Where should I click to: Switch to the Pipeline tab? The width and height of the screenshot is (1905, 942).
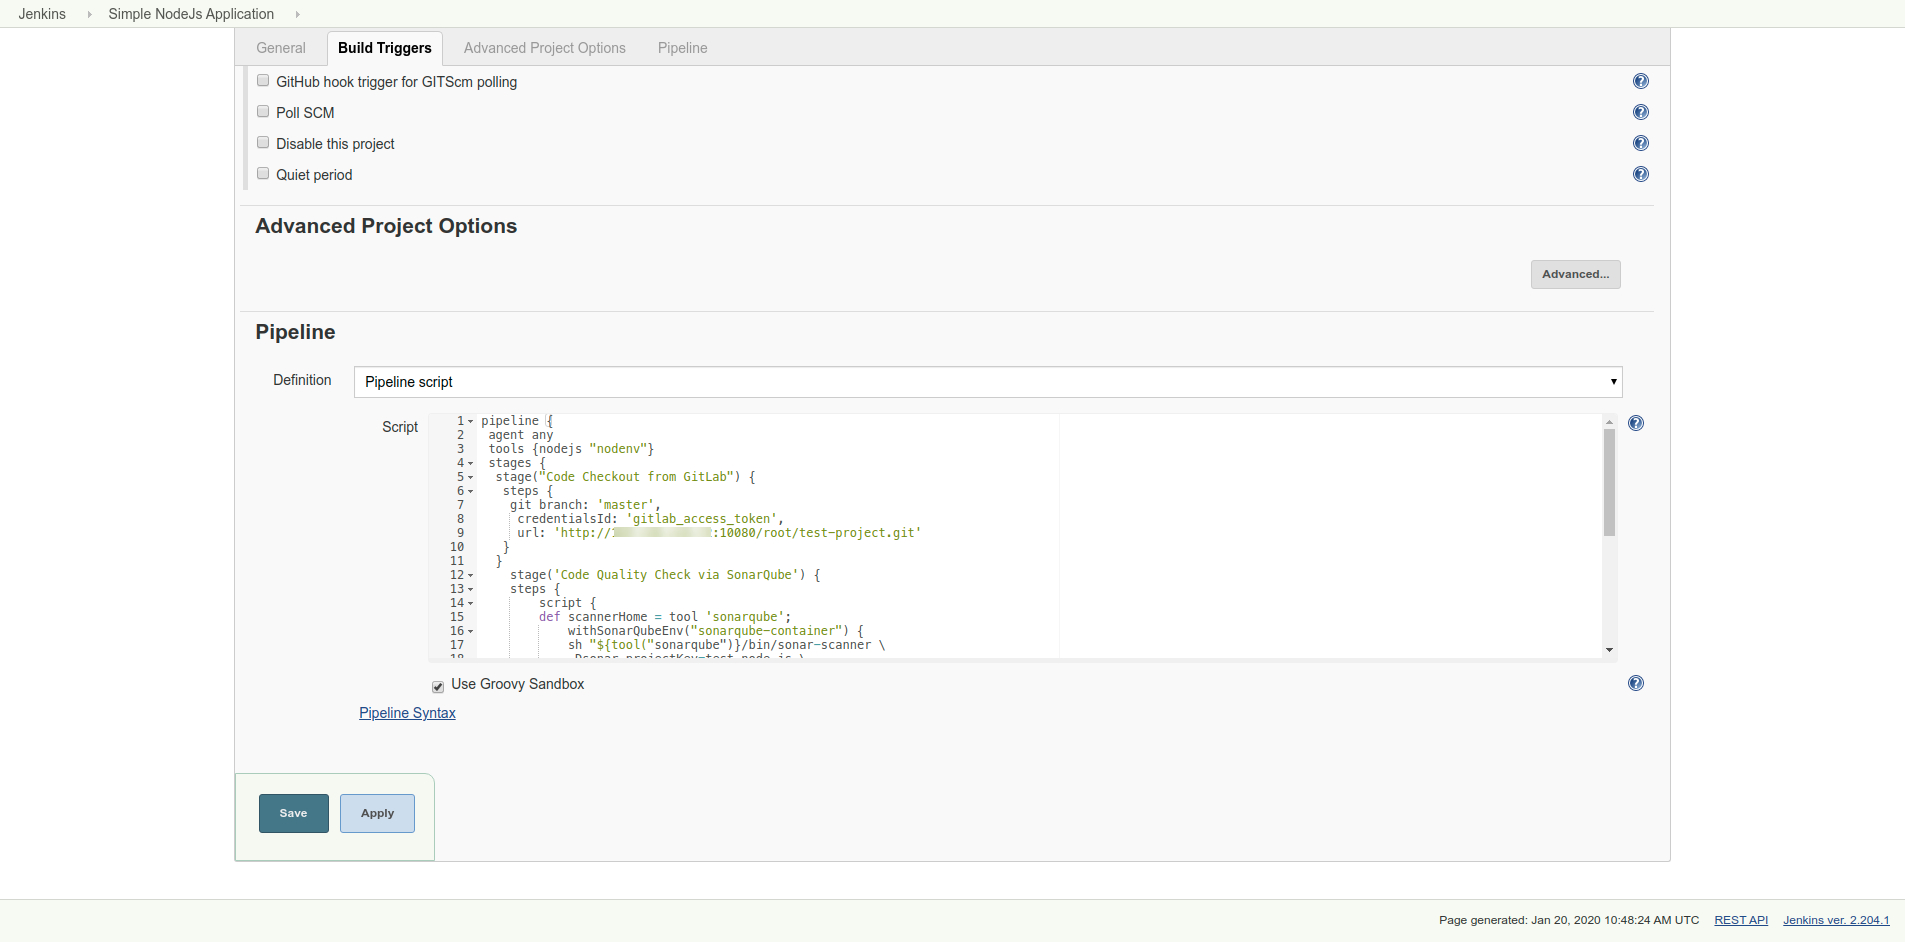coord(682,48)
